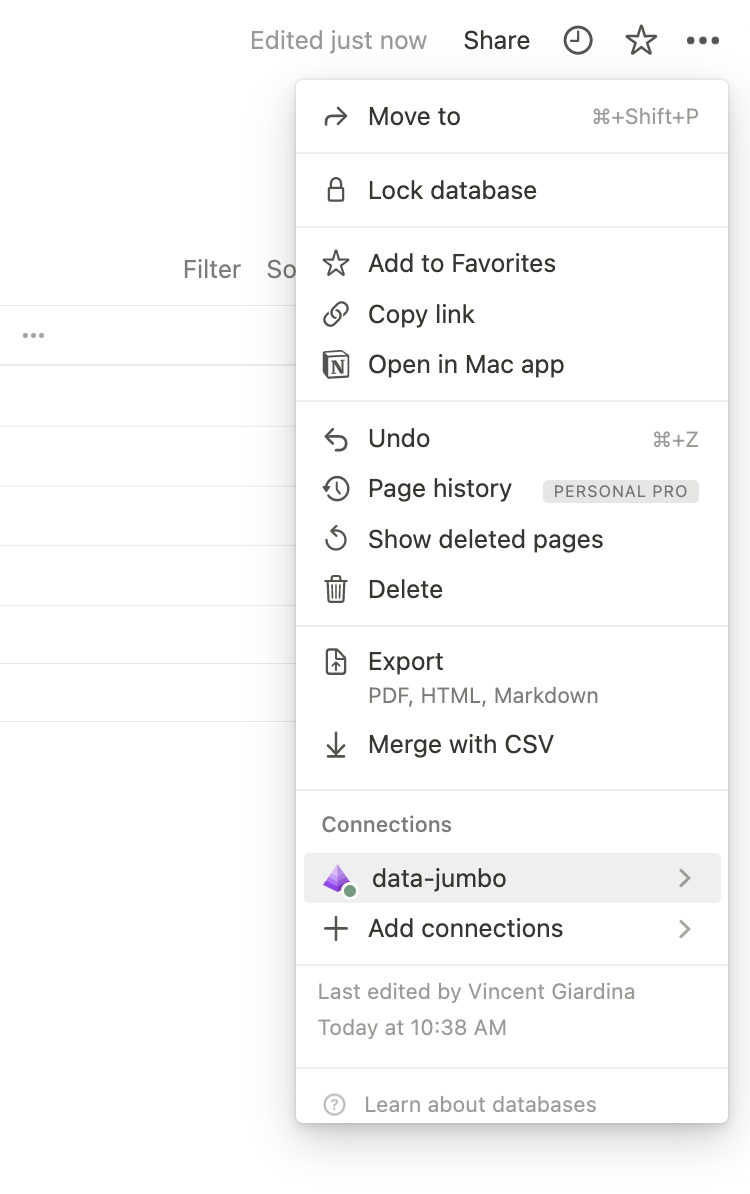Open Page history menu item
The image size is (750, 1194).
(x=440, y=489)
